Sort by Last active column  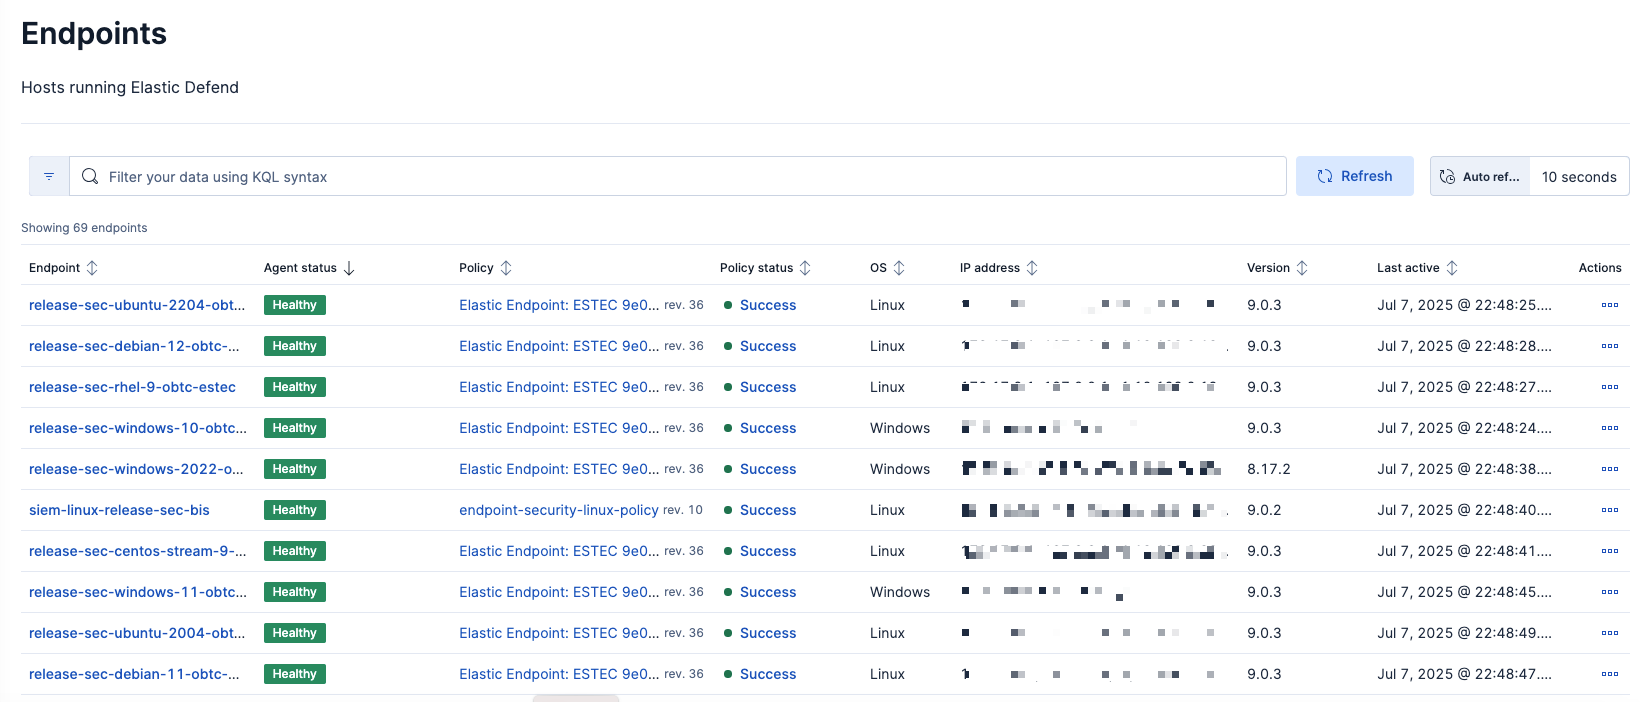point(1452,268)
